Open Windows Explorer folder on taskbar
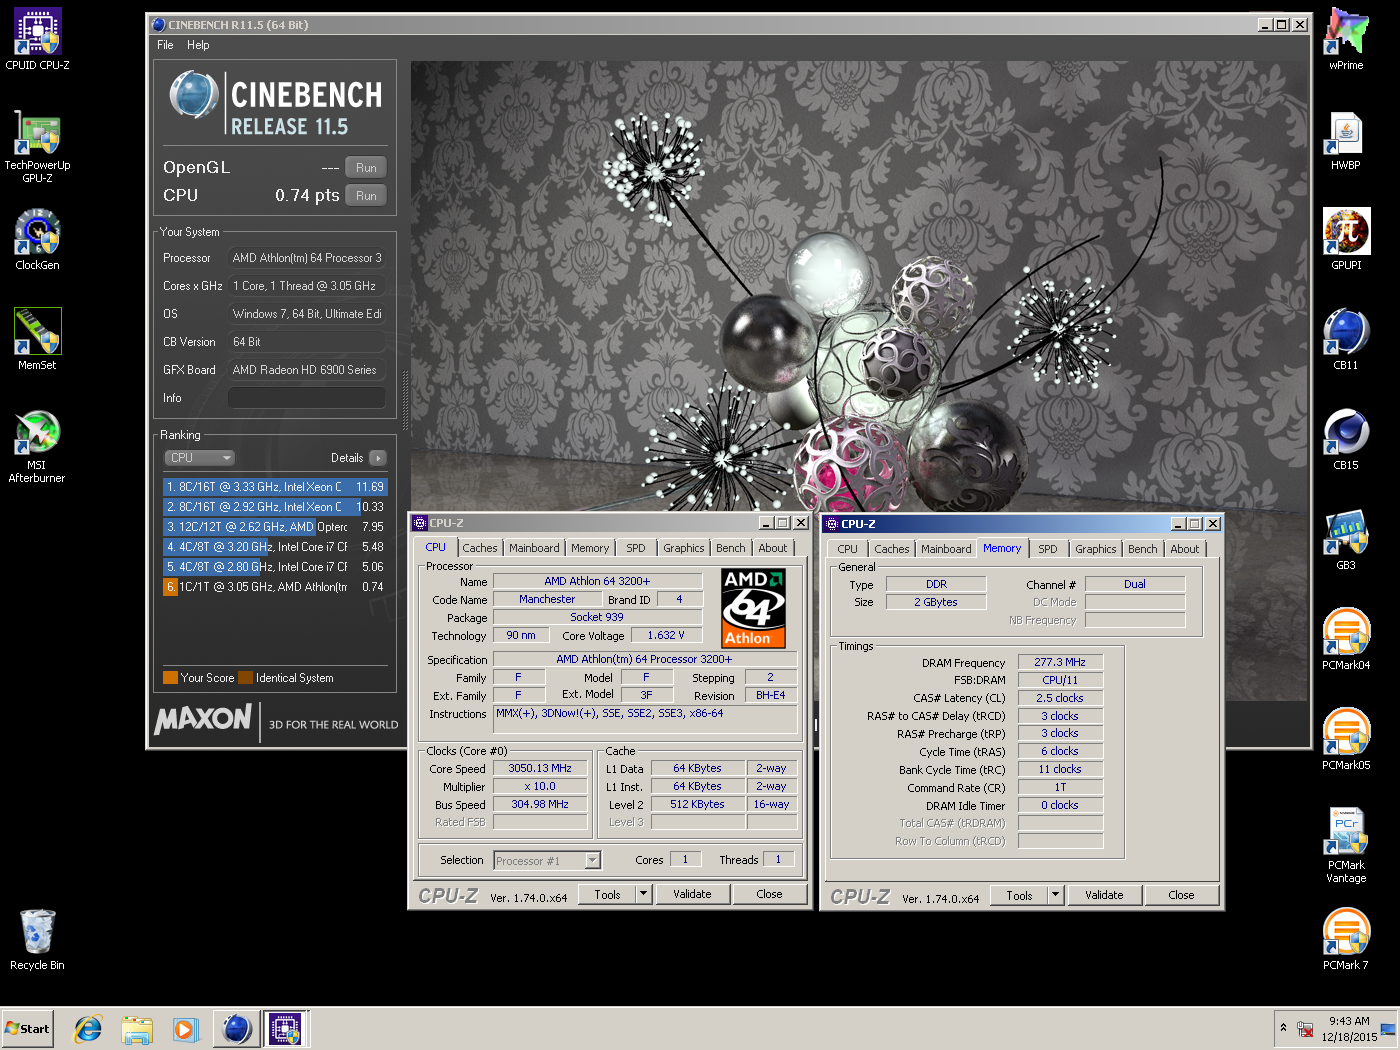Screen dimensions: 1400x1050 [137, 1028]
